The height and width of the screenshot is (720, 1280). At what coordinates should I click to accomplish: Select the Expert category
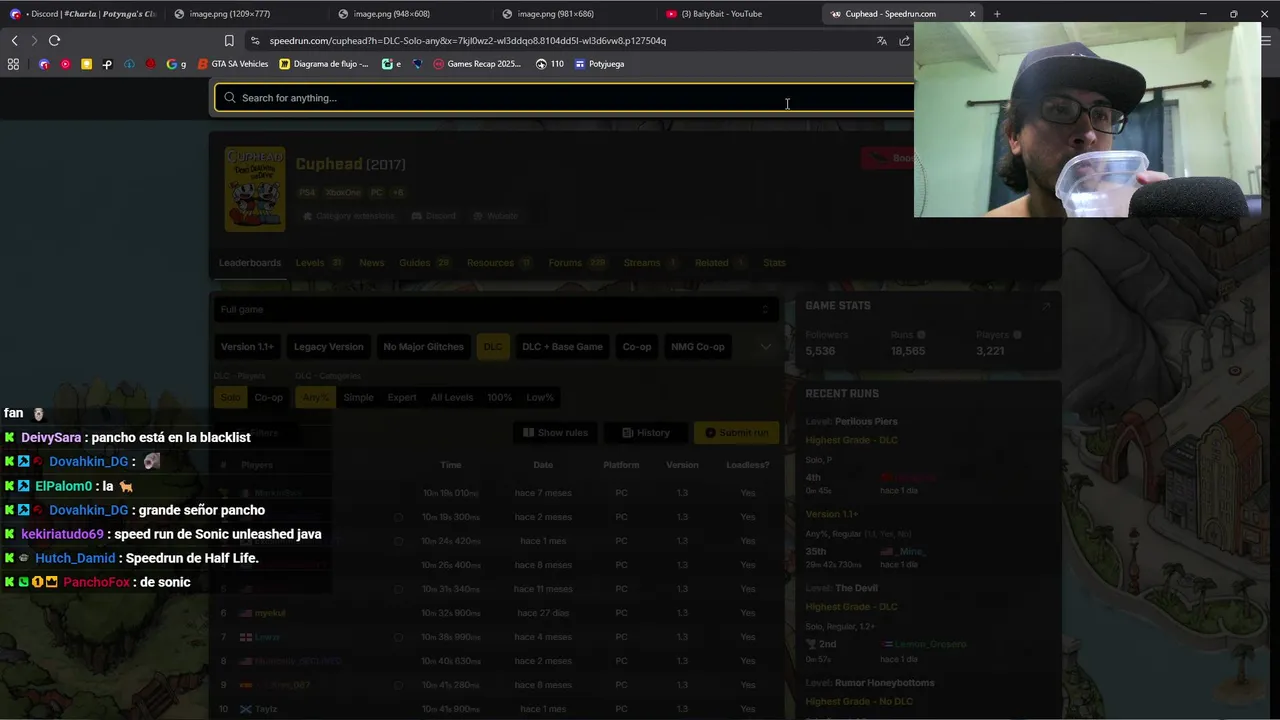[x=402, y=397]
